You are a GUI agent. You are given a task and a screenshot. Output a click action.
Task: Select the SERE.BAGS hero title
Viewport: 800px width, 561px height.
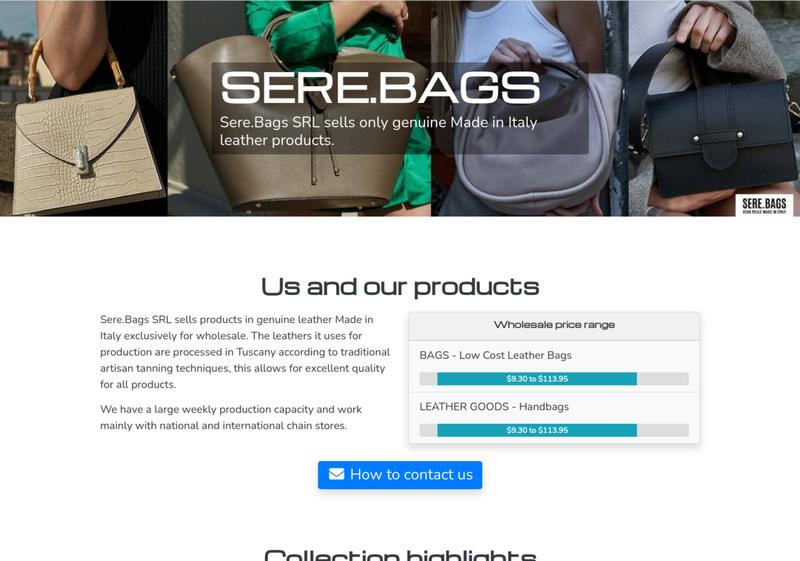380,88
